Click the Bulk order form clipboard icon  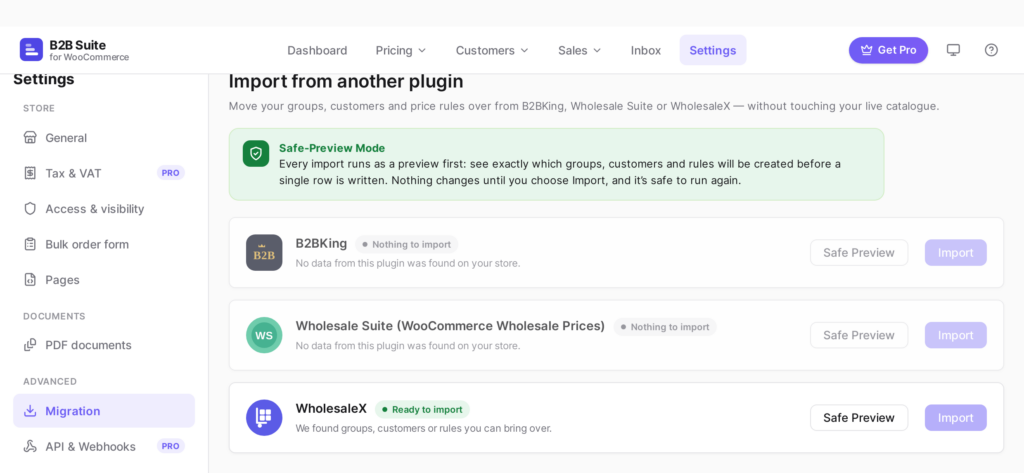pyautogui.click(x=30, y=244)
